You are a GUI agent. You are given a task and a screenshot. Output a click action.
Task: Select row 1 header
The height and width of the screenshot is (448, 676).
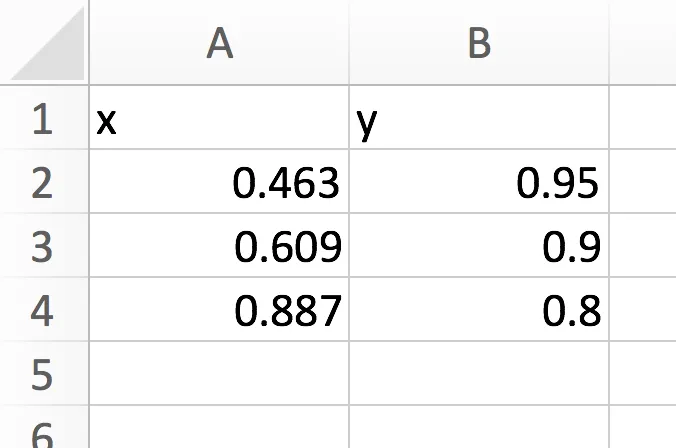coord(44,117)
